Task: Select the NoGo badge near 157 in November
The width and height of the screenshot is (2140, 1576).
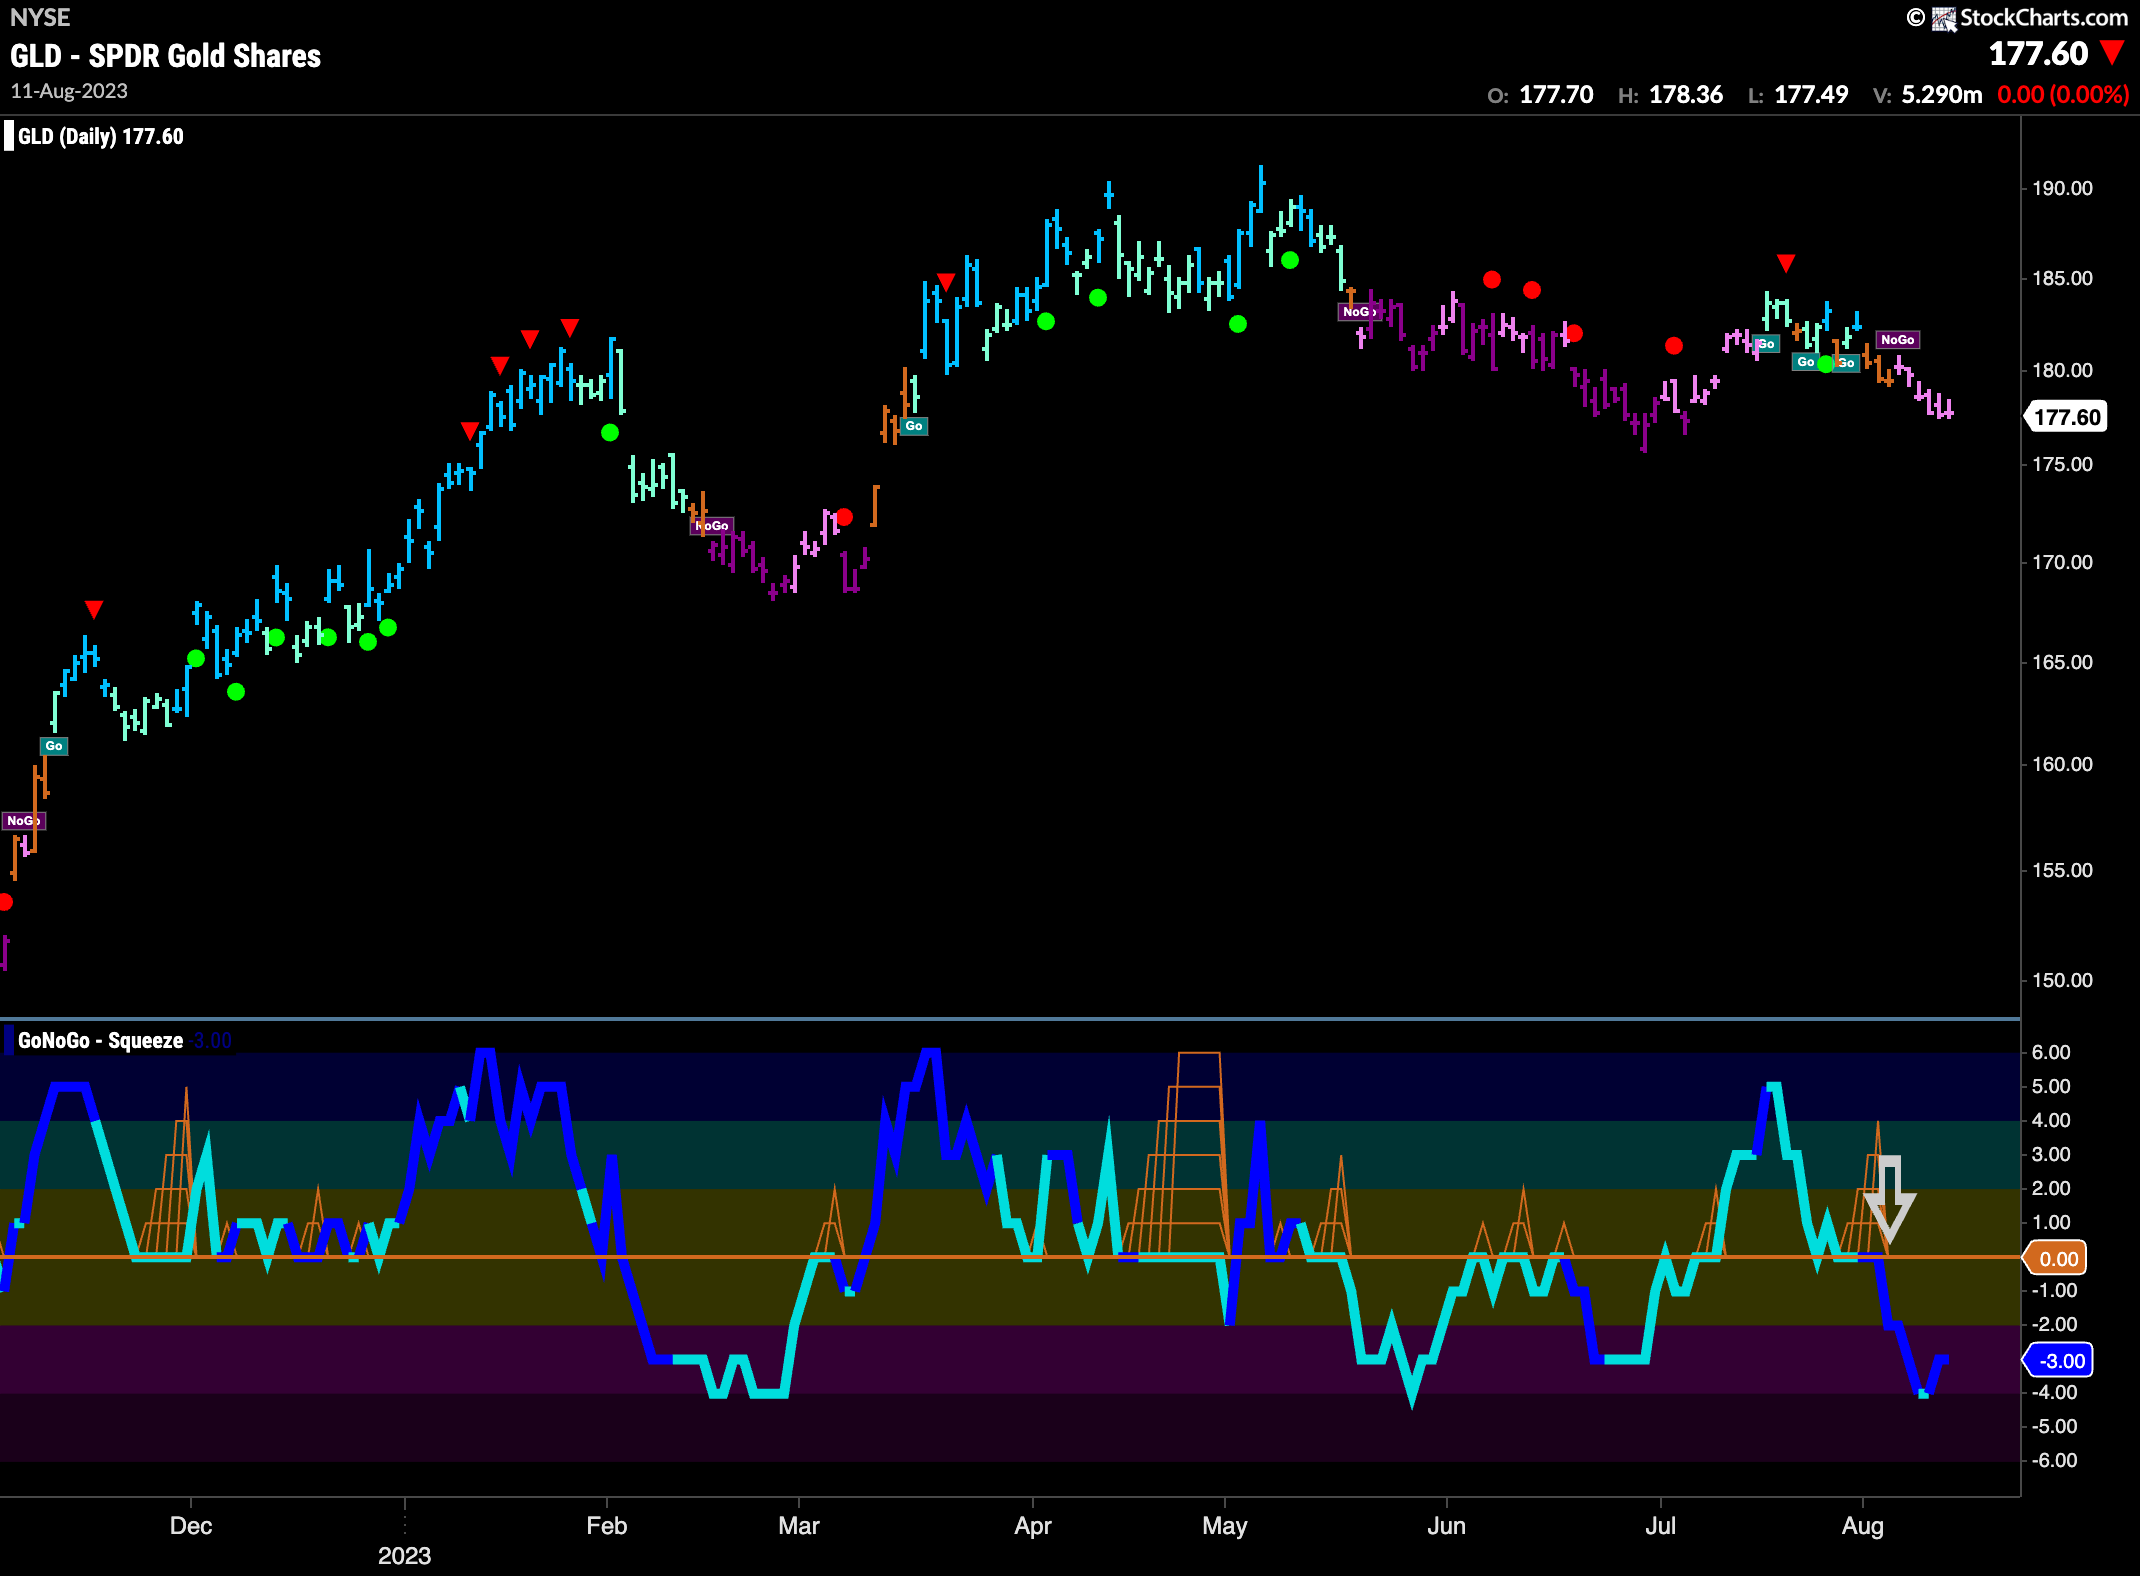Action: pyautogui.click(x=24, y=821)
